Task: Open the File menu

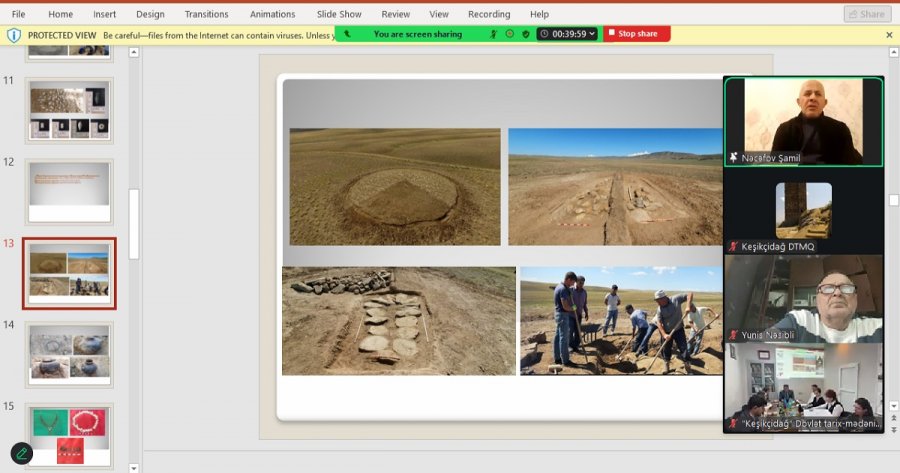Action: pos(19,14)
